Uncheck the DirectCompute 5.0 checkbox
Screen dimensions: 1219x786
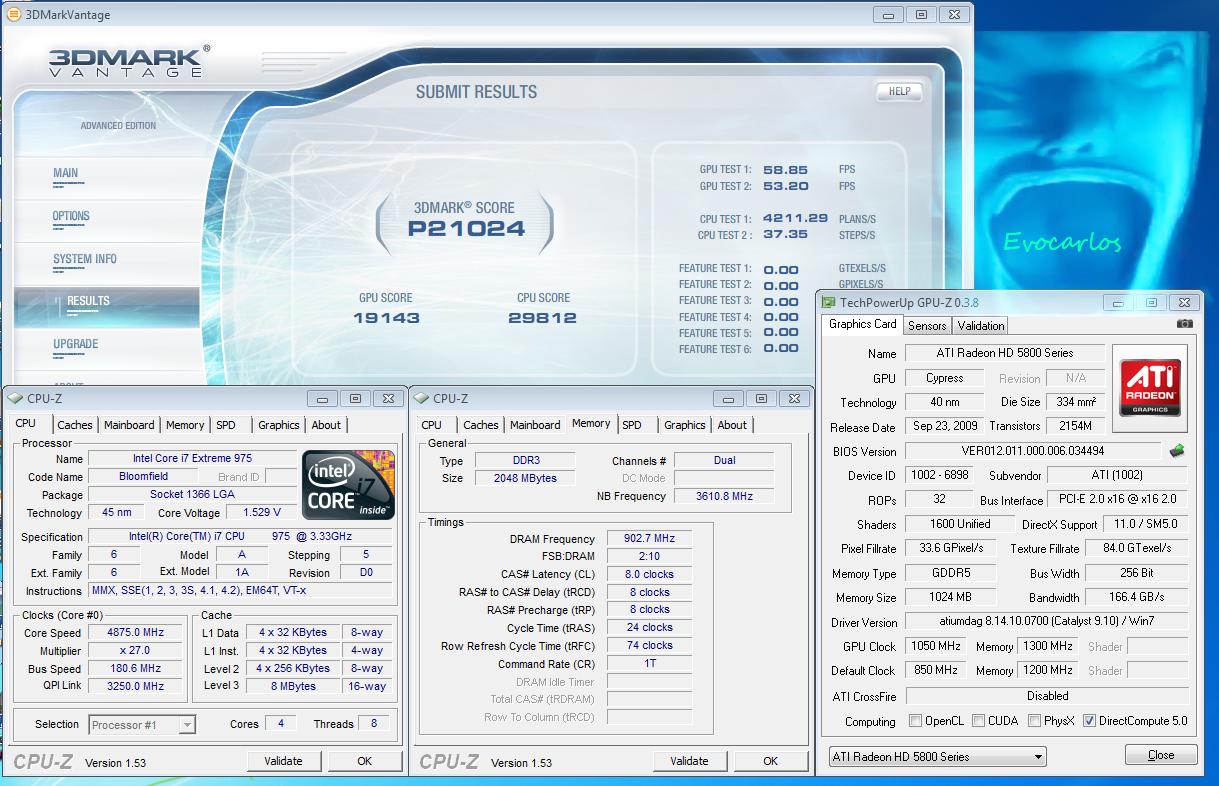pos(1089,721)
